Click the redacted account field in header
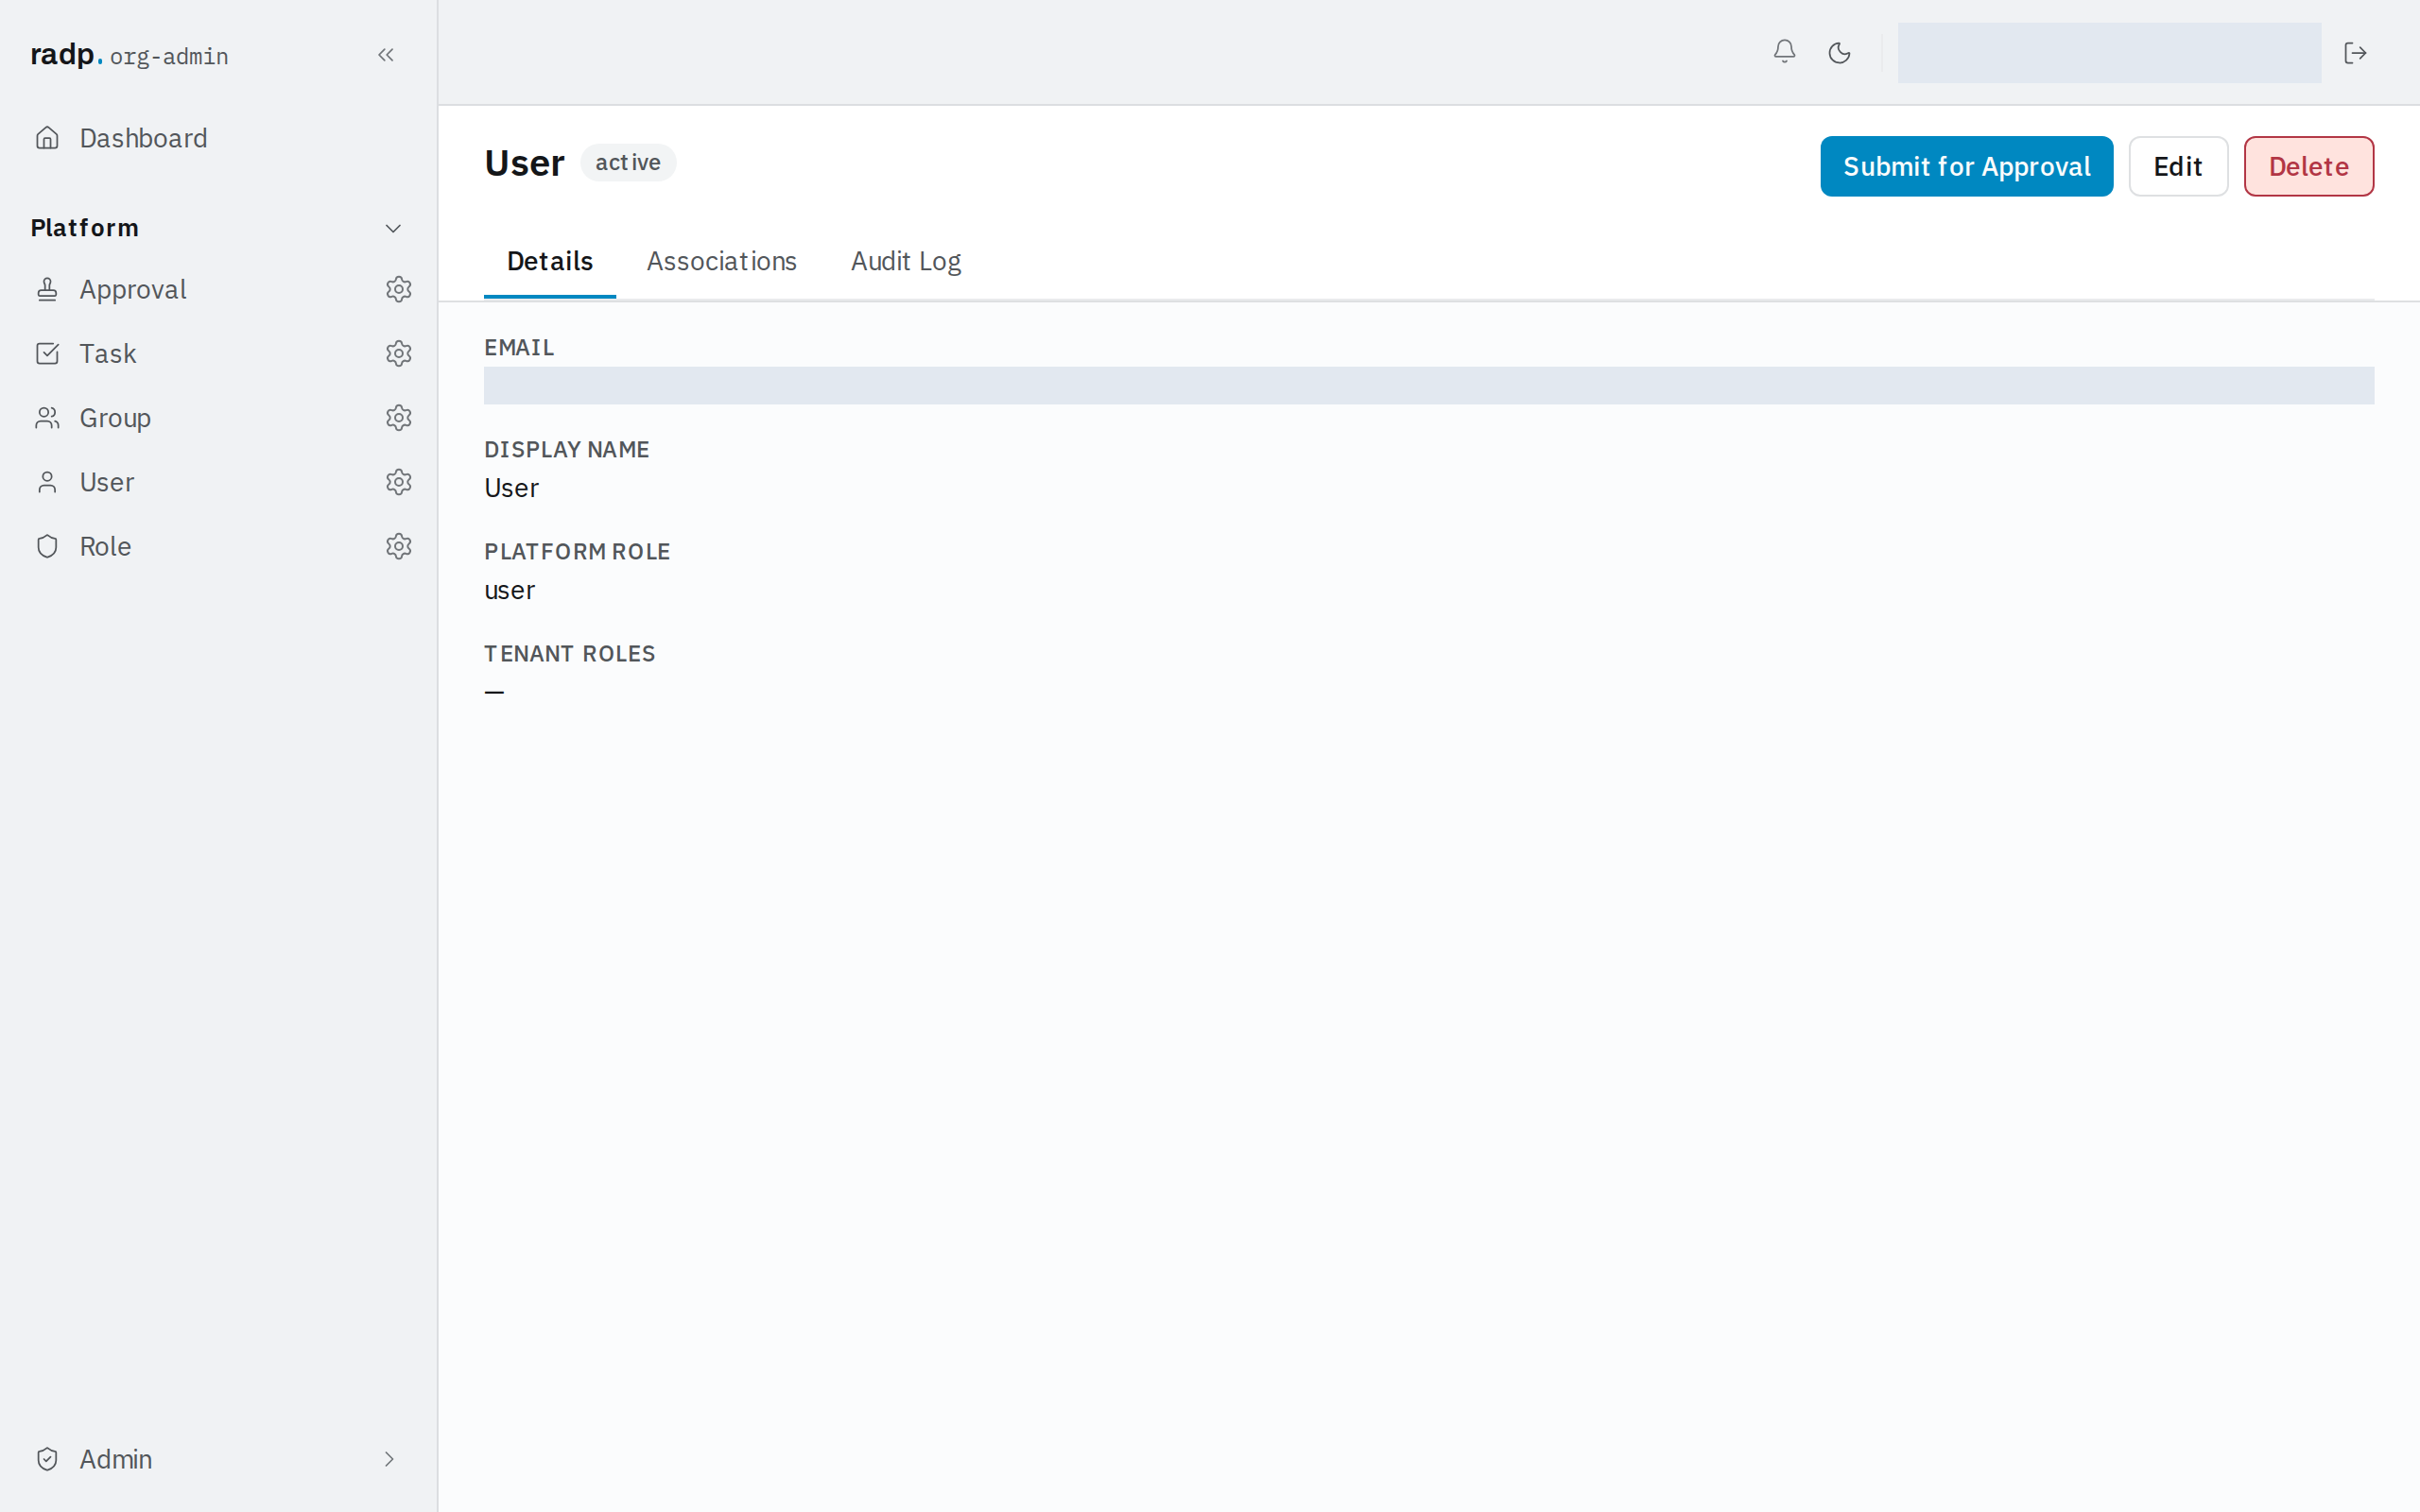This screenshot has height=1512, width=2420. (x=2109, y=53)
